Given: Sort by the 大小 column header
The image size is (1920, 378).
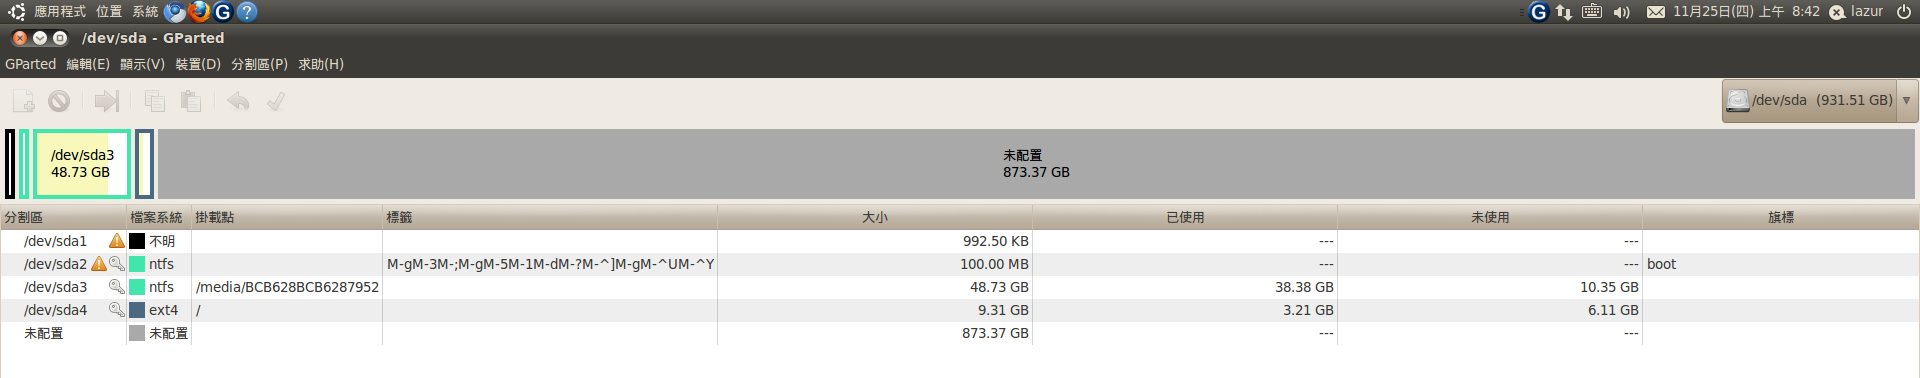Looking at the screenshot, I should tap(875, 217).
